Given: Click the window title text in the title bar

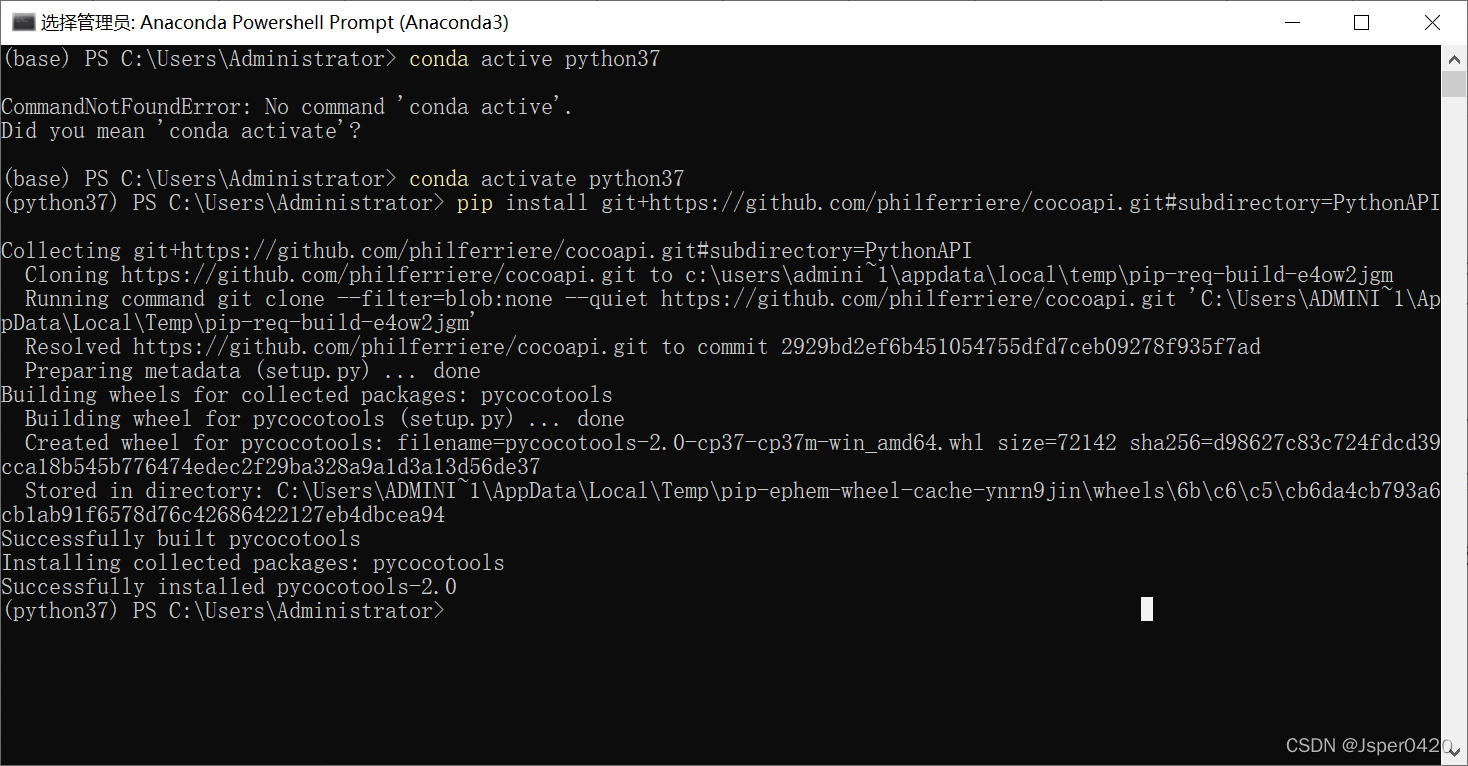Looking at the screenshot, I should pos(274,22).
